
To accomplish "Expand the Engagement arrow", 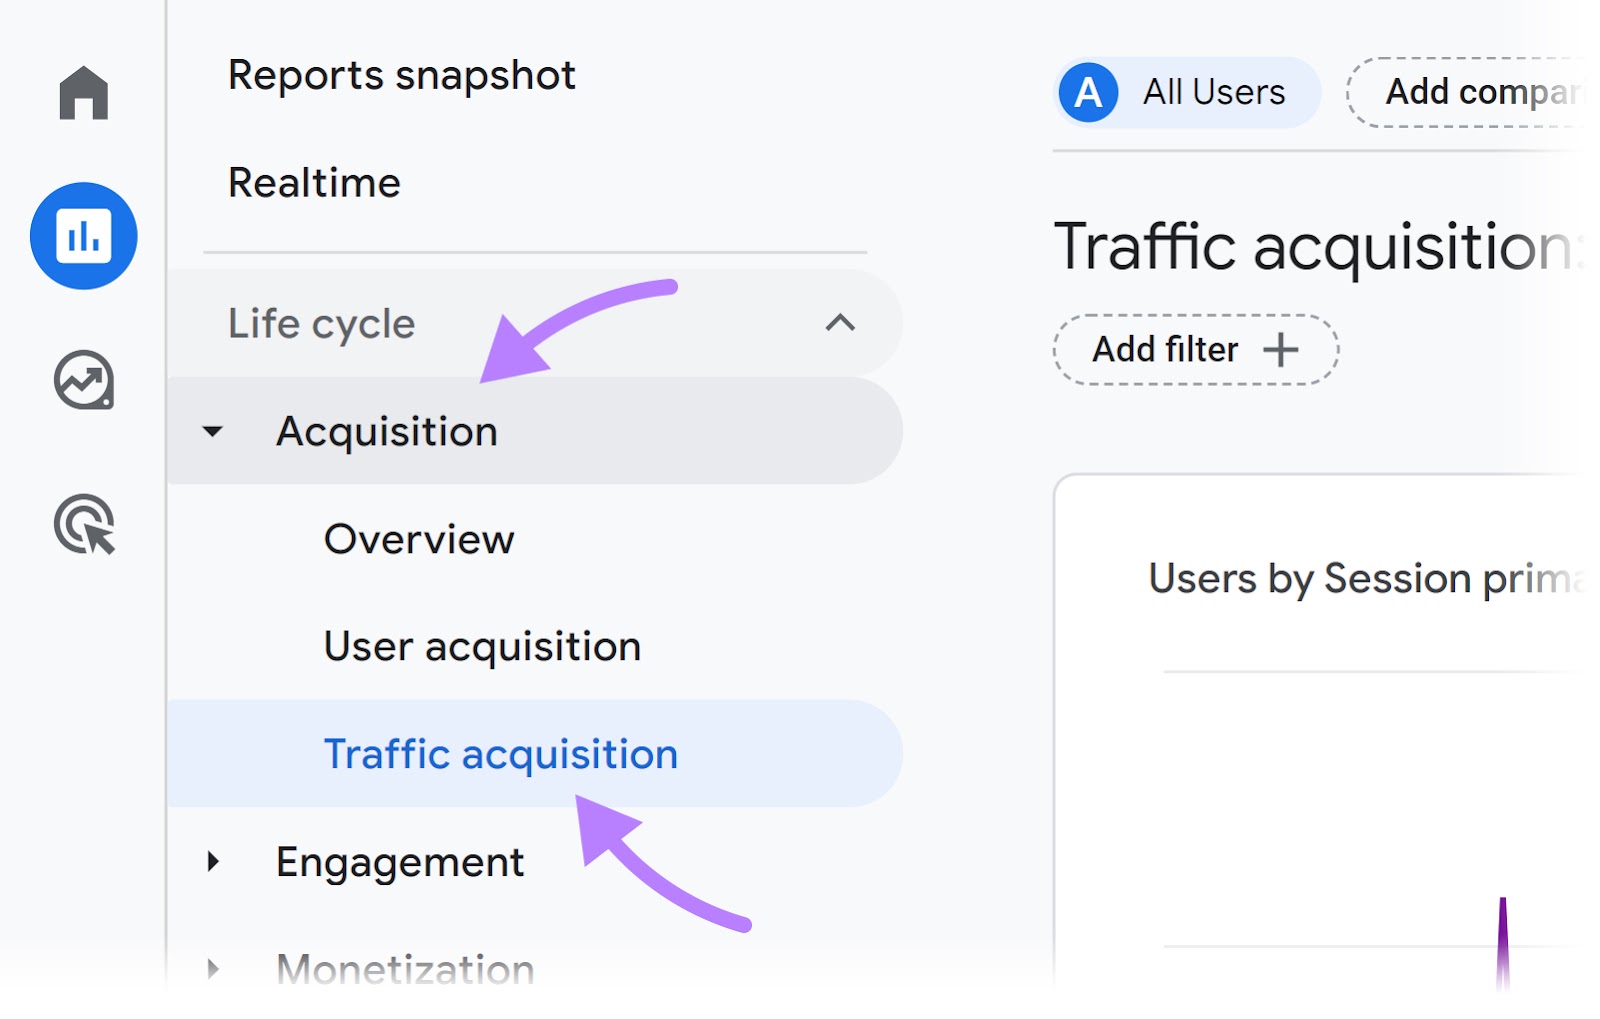I will (212, 862).
